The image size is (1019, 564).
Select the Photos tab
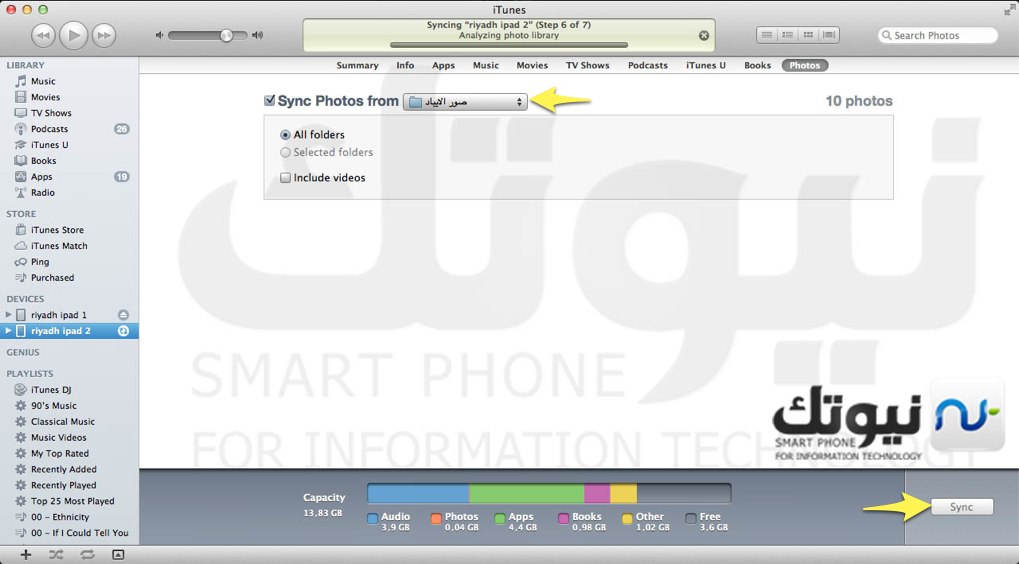click(805, 66)
